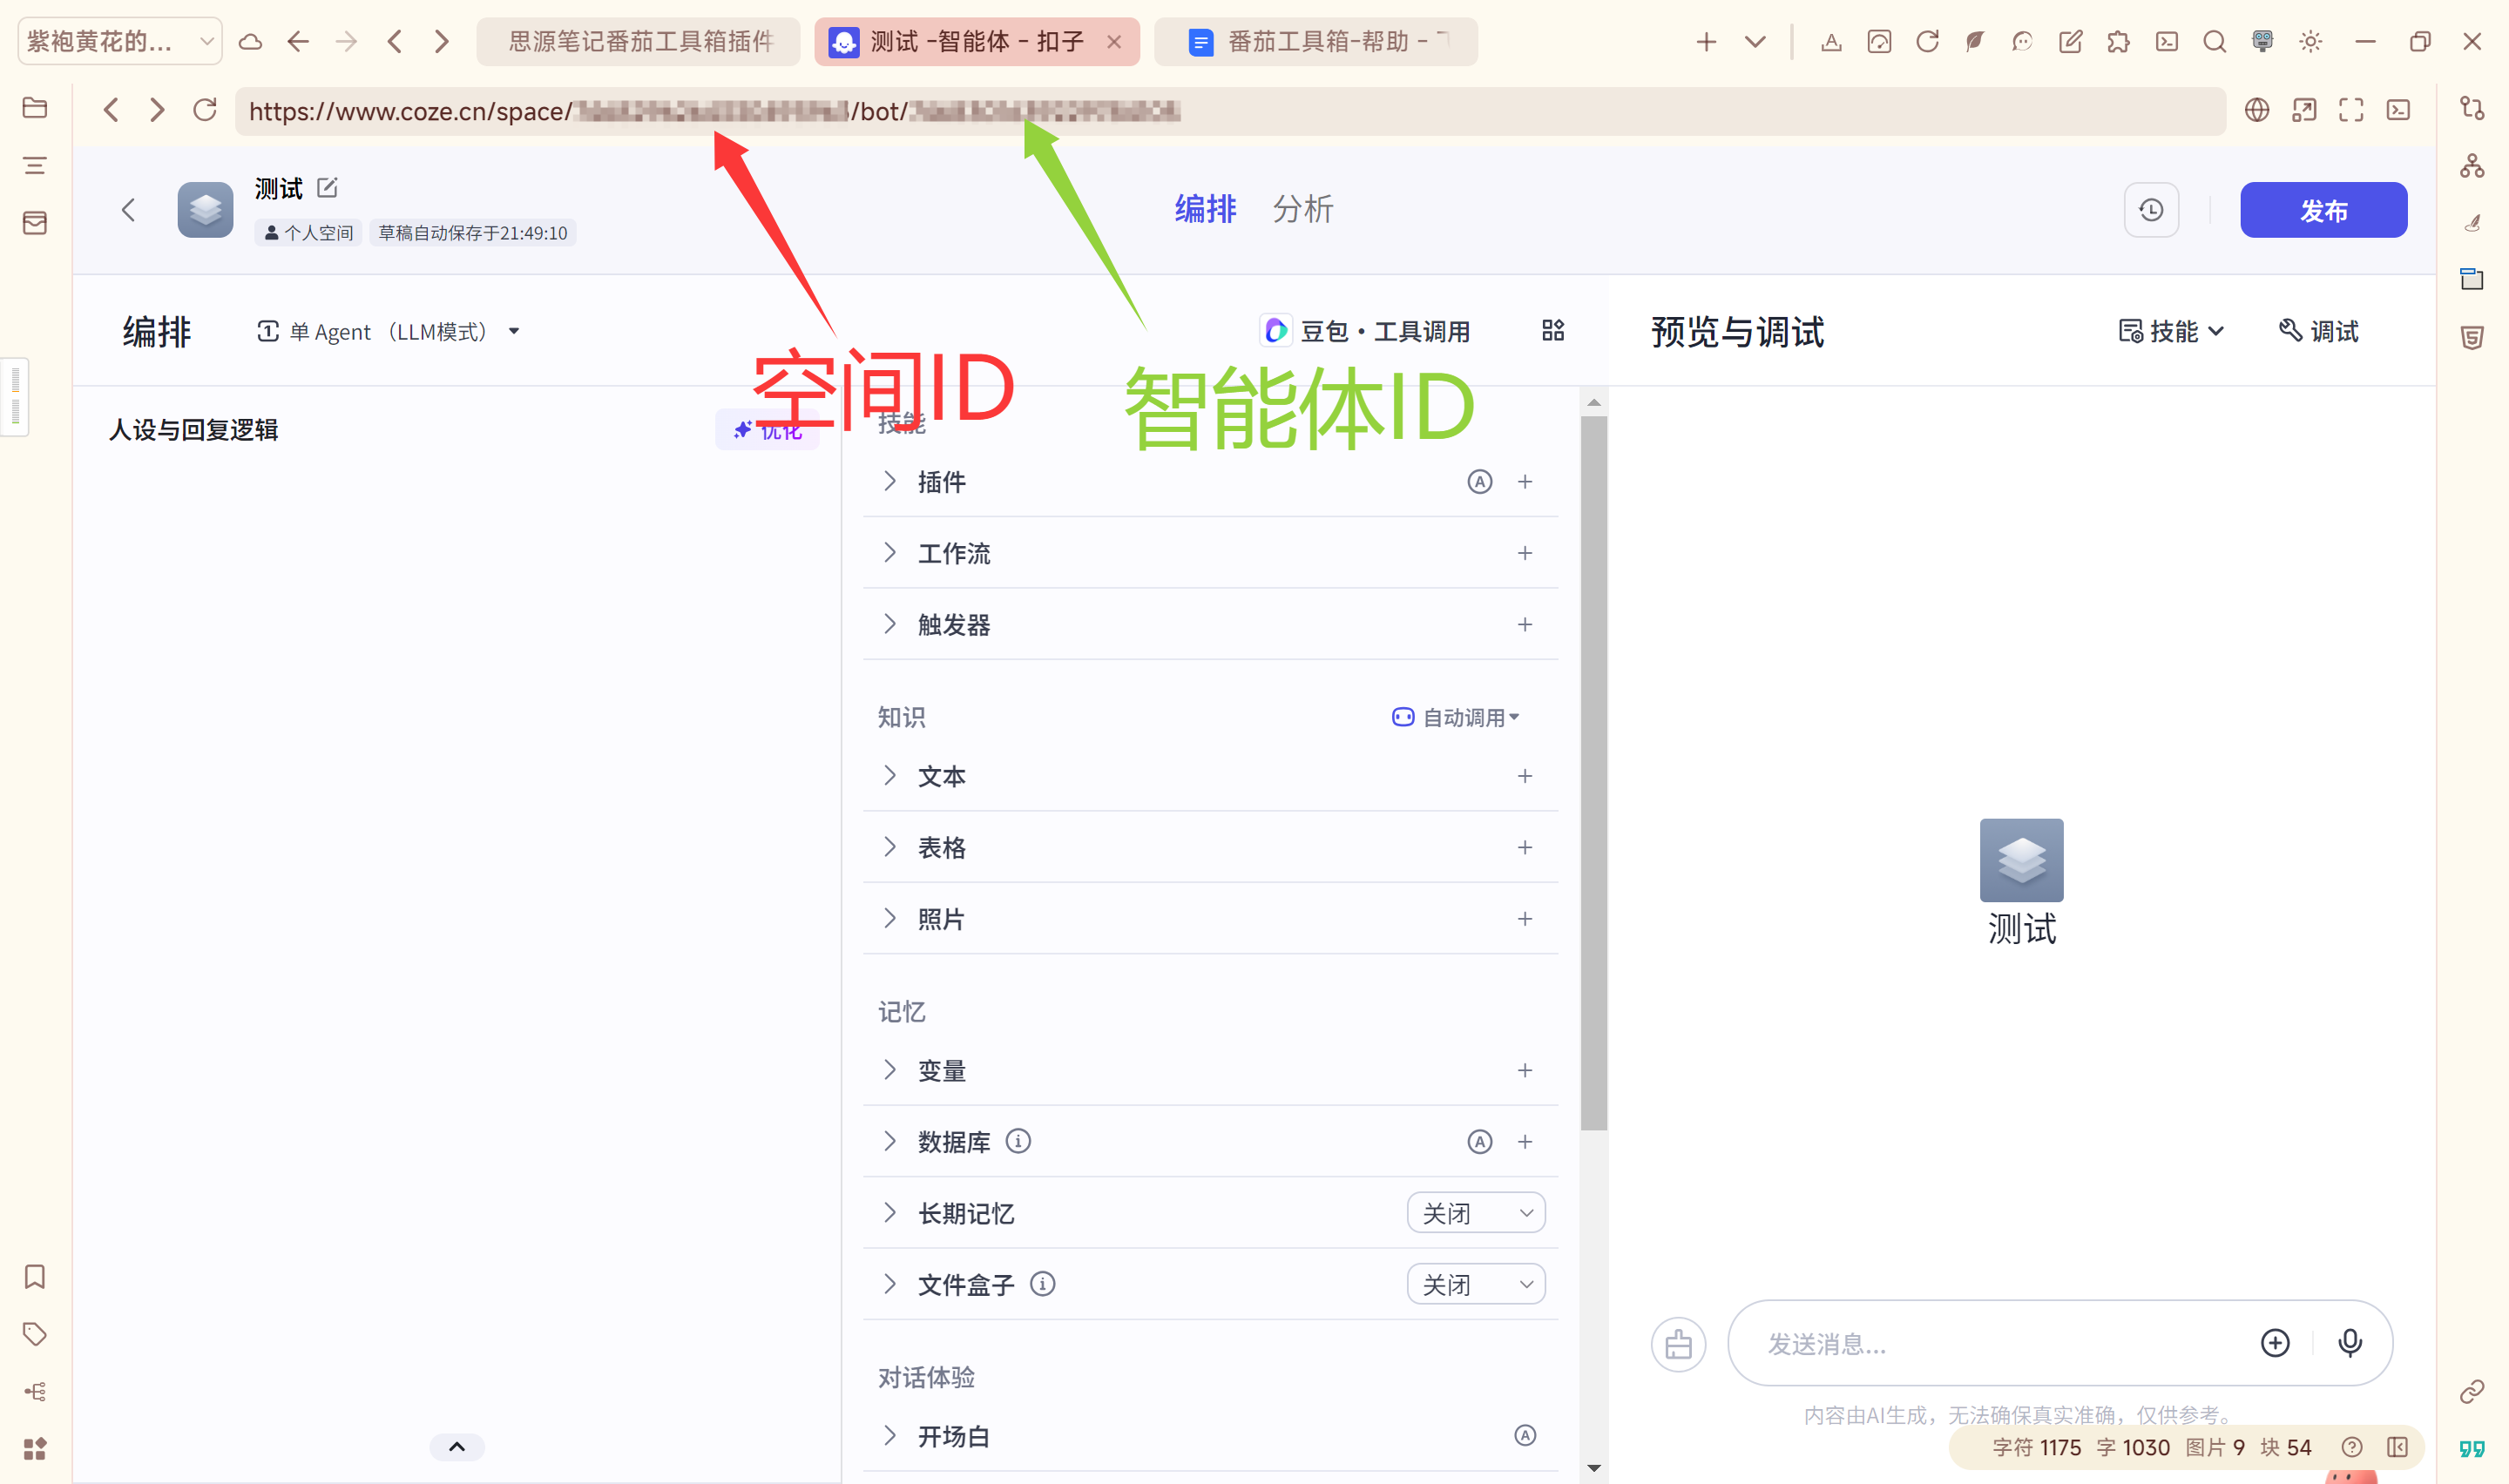This screenshot has width=2509, height=1484.
Task: Switch to the 分析 tab
Action: click(1302, 209)
